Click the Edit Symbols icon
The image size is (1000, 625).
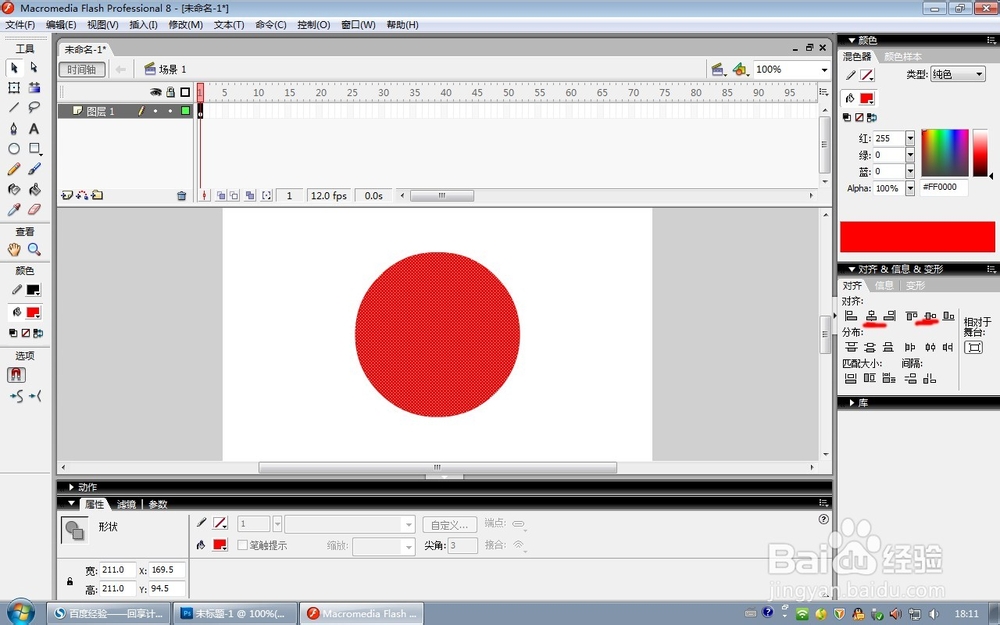click(740, 70)
